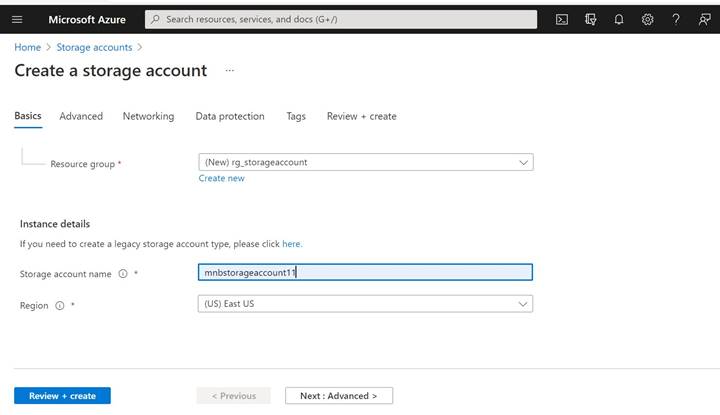The image size is (720, 415).
Task: Open the feedback icon in the top bar
Action: pyautogui.click(x=704, y=19)
